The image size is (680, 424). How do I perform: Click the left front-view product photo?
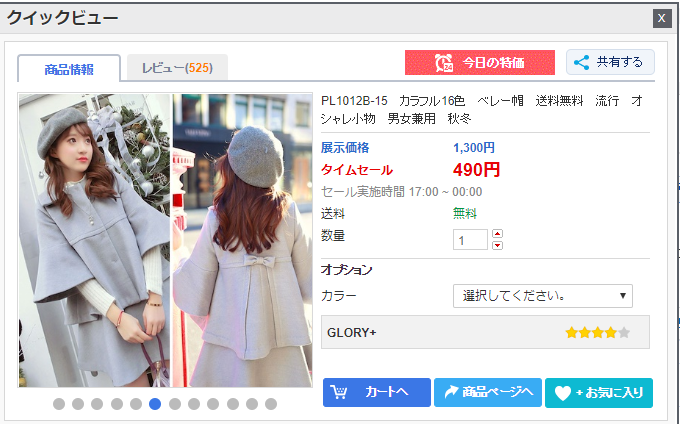pyautogui.click(x=94, y=240)
